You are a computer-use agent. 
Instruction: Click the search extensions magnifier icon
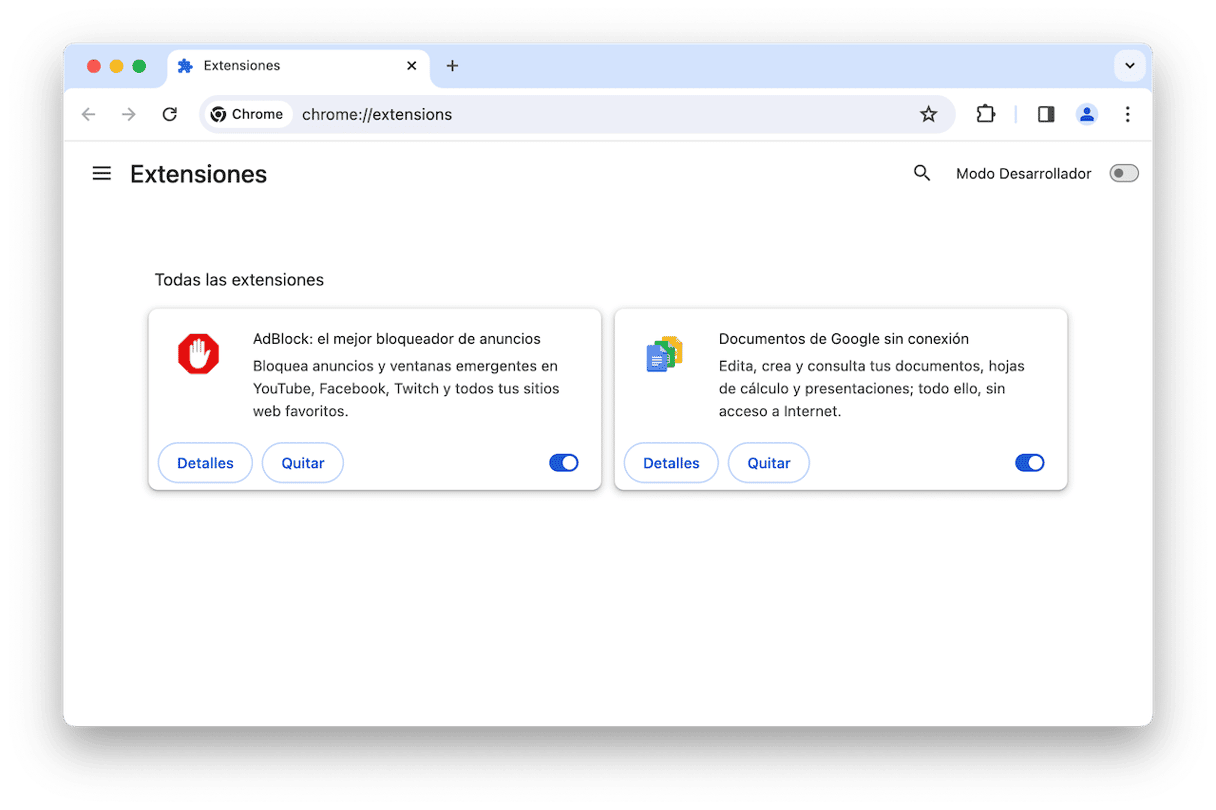click(x=922, y=174)
